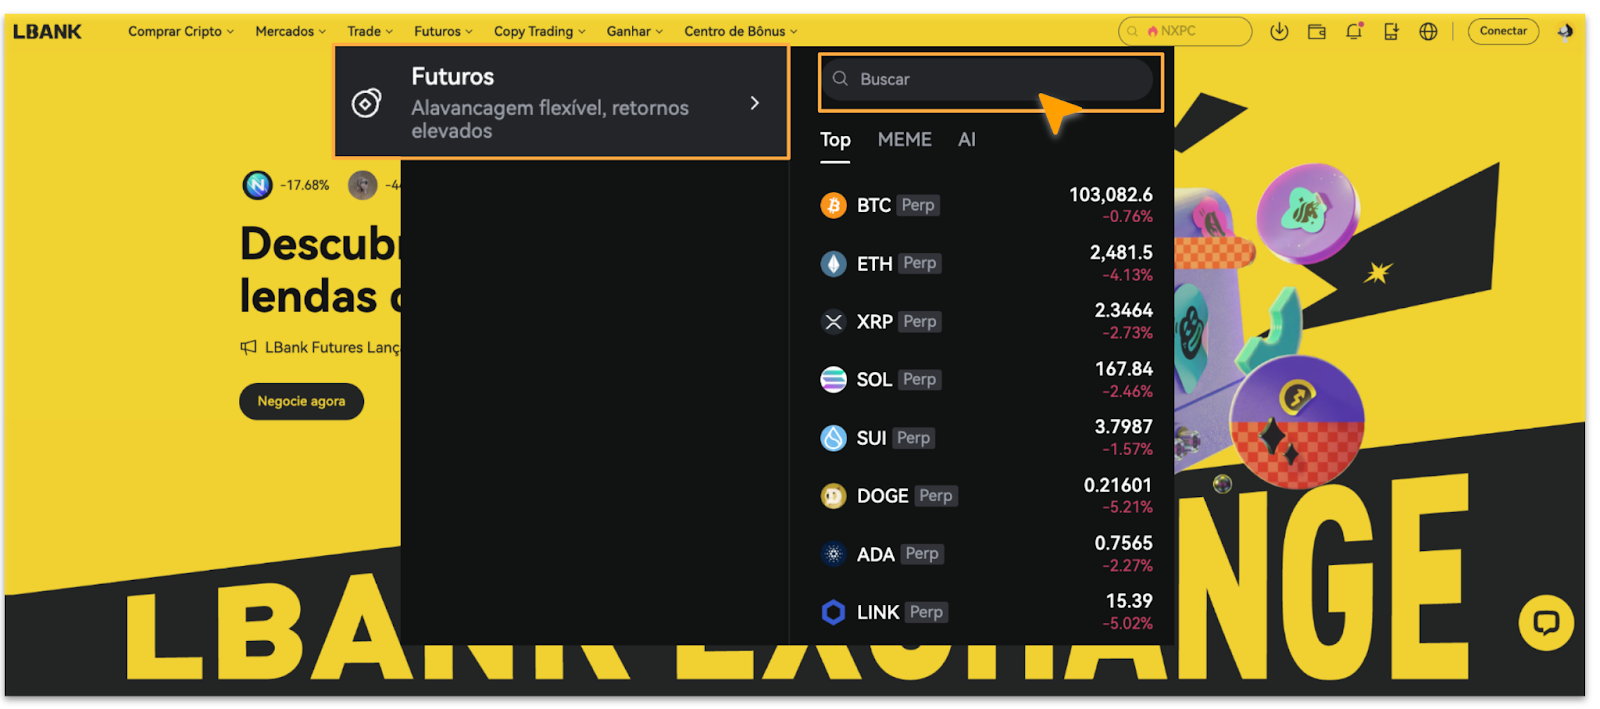Select the ETH Perp row

click(986, 263)
